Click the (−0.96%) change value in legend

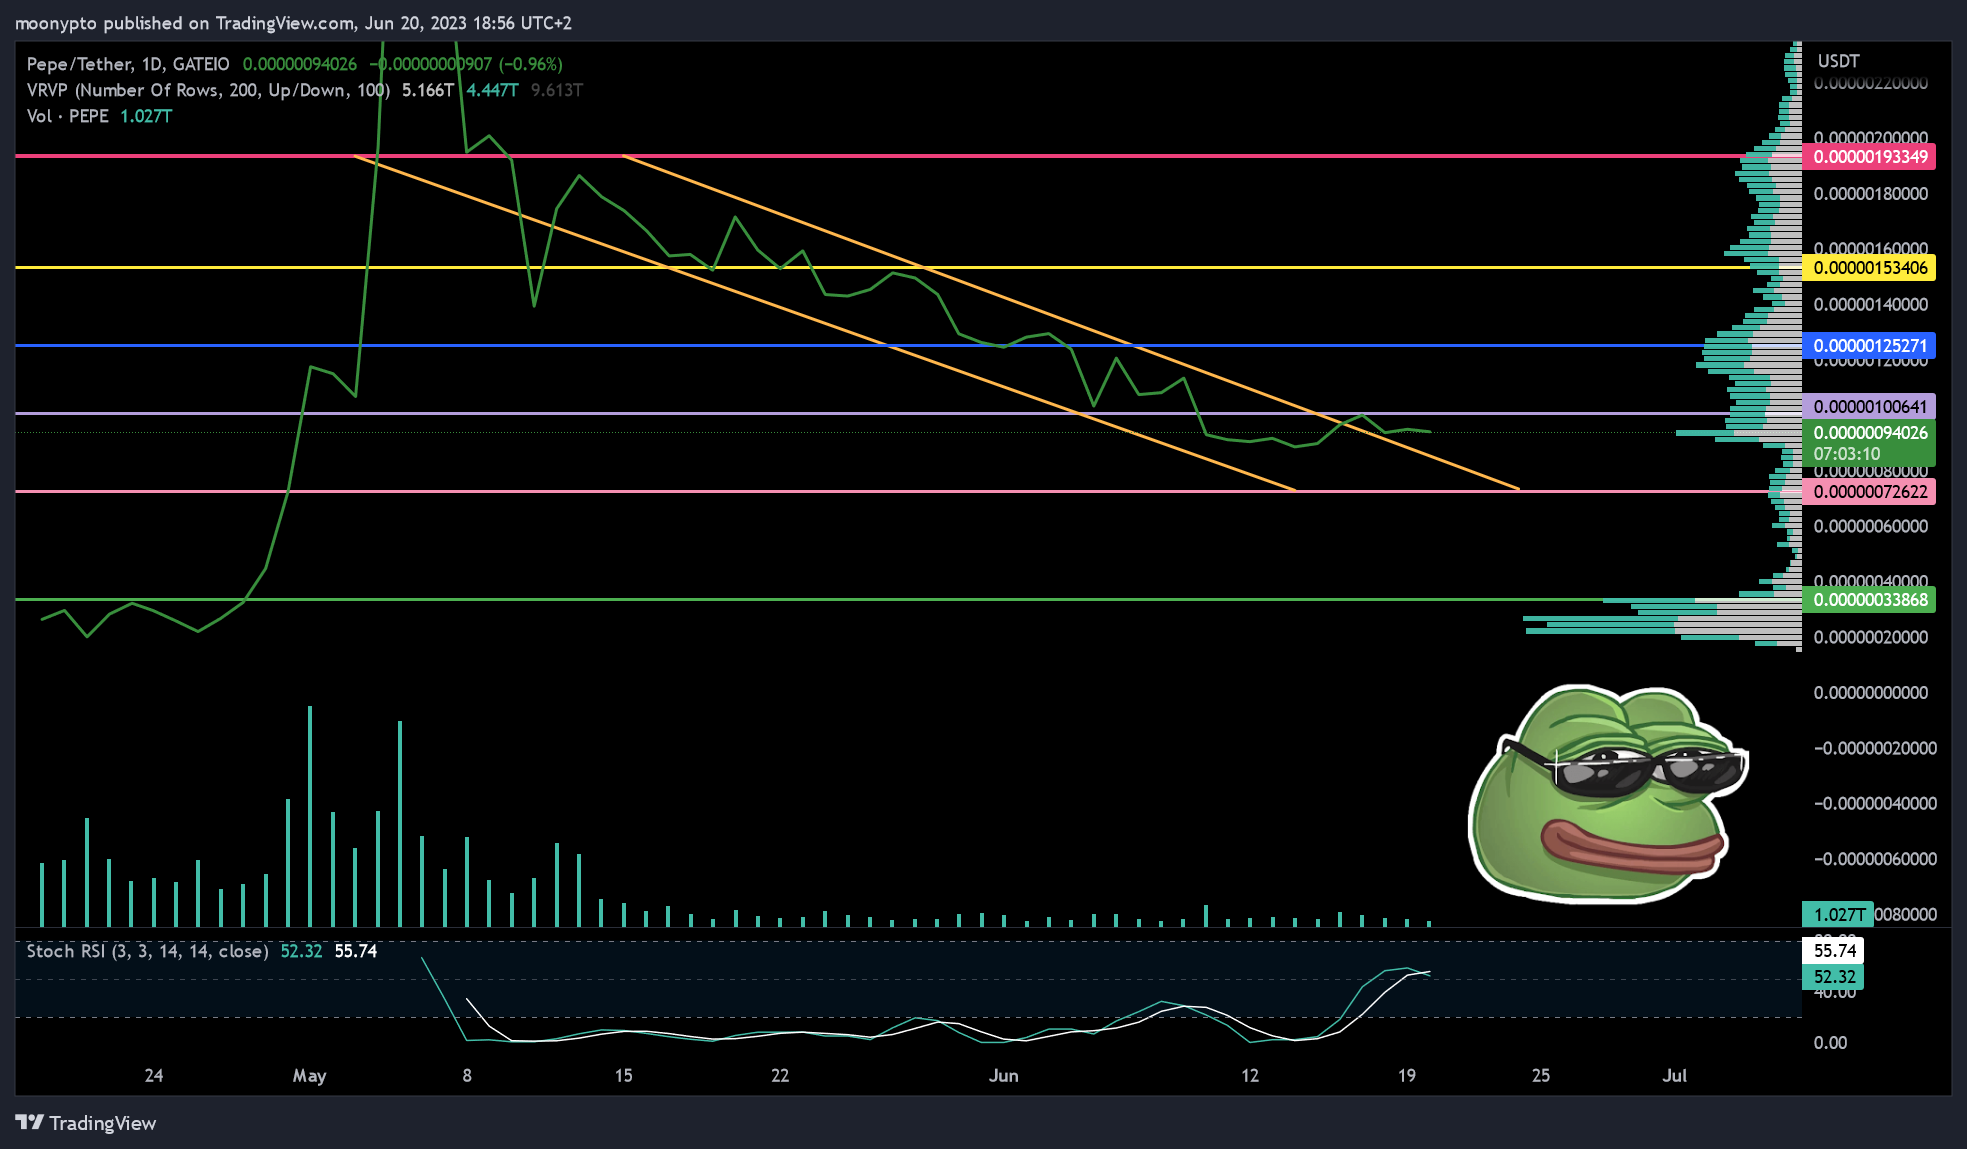531,64
